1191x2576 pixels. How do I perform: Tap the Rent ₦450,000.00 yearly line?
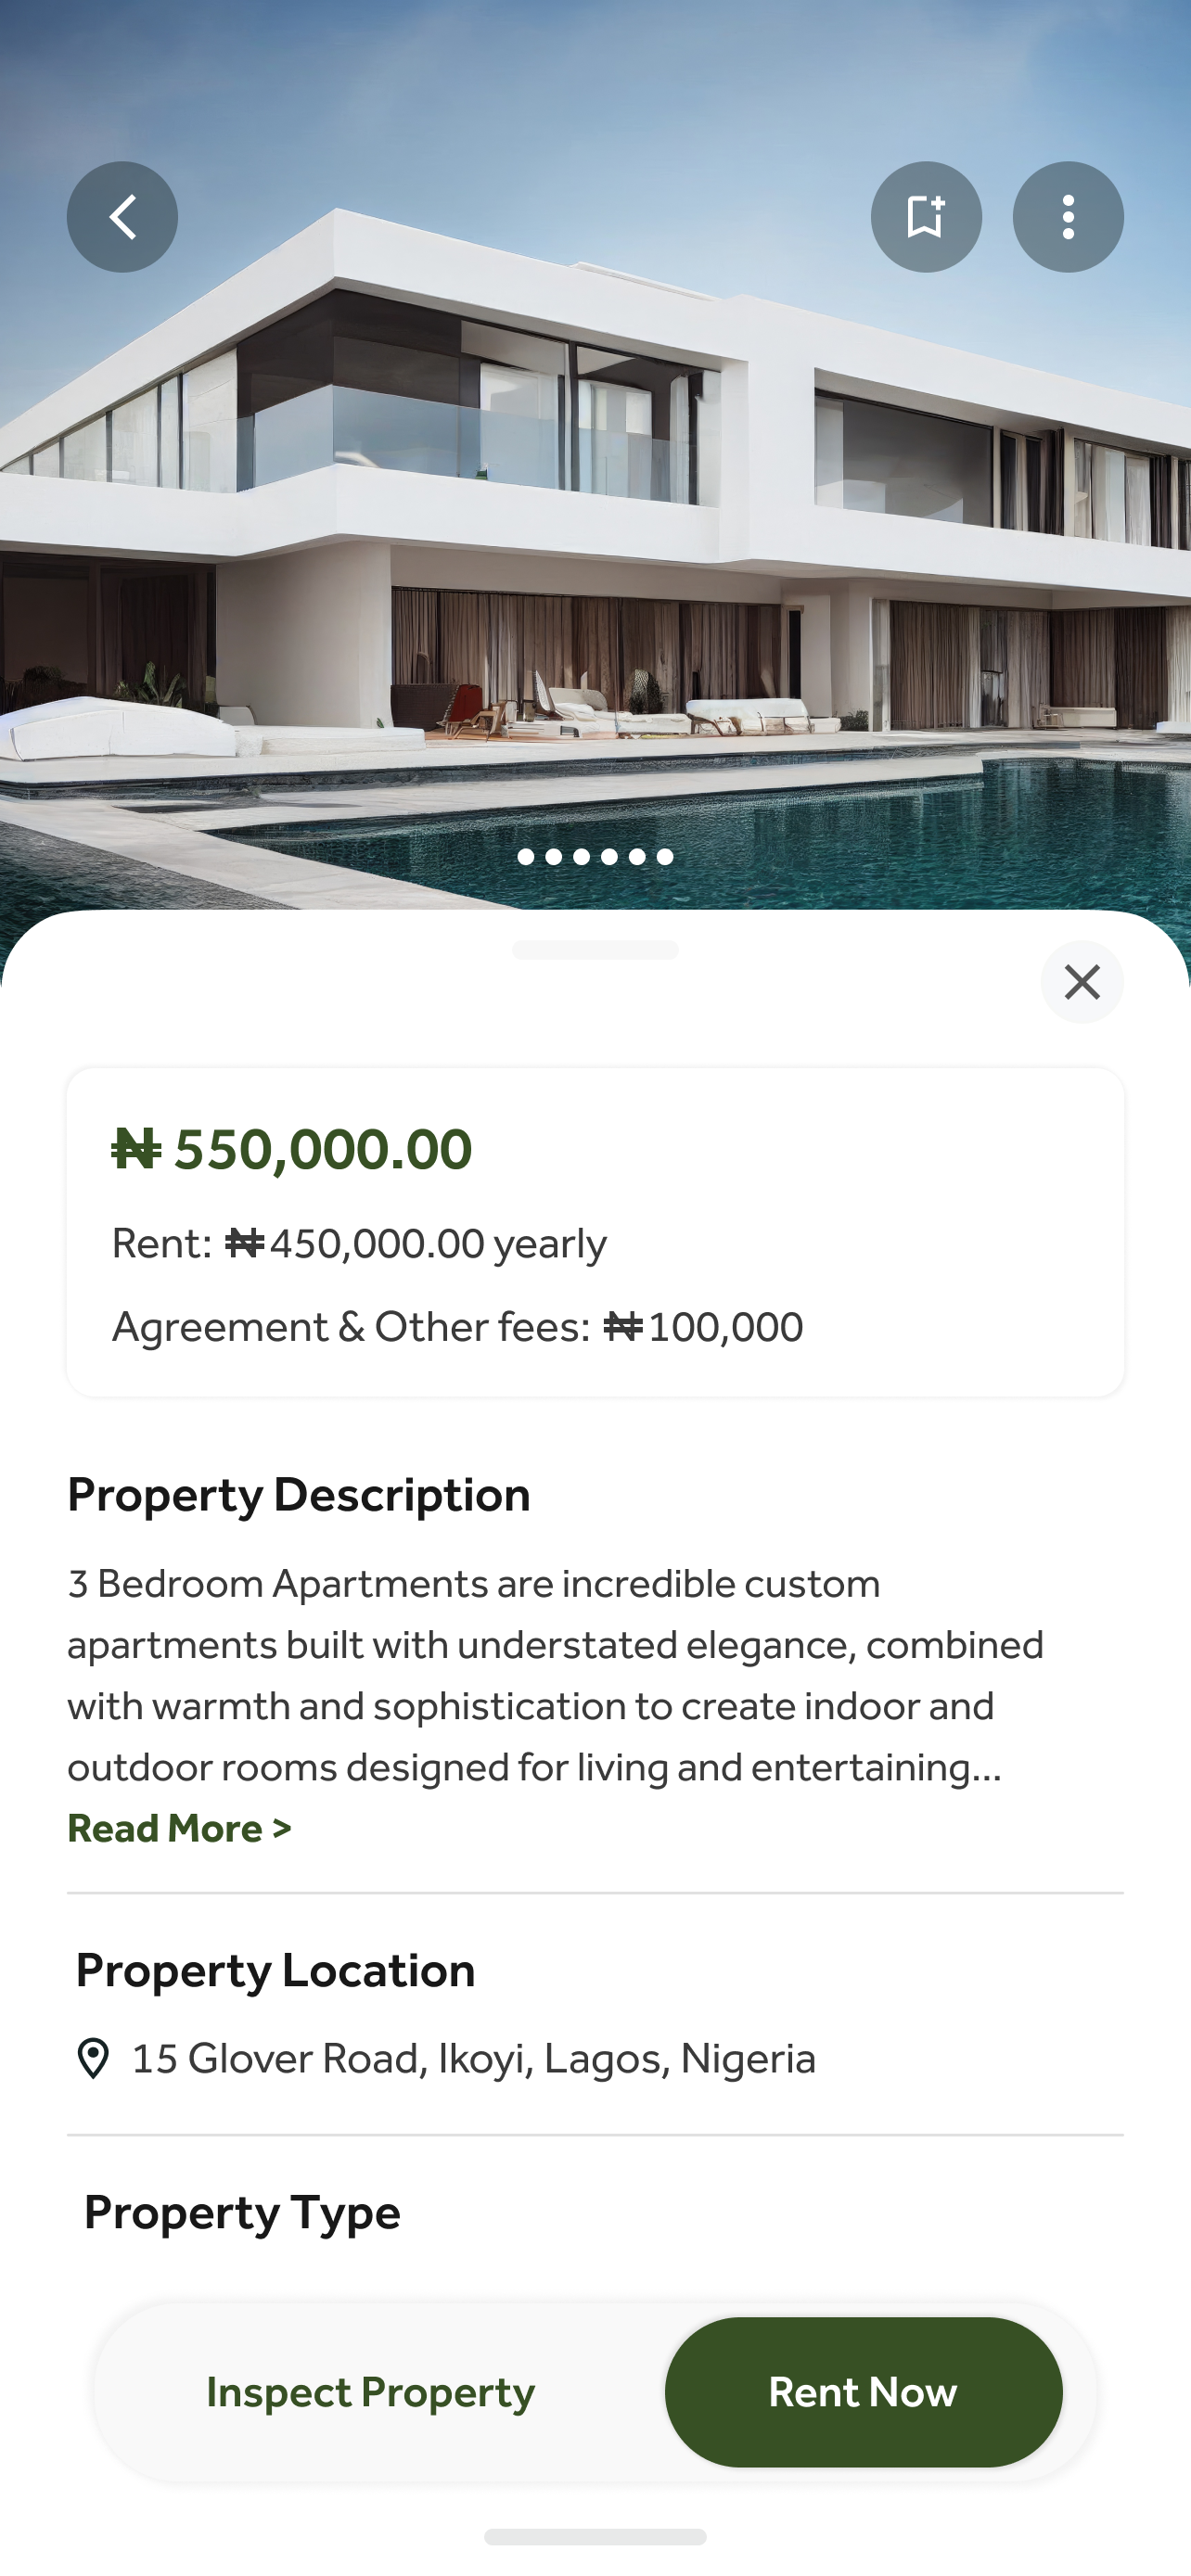tap(359, 1244)
